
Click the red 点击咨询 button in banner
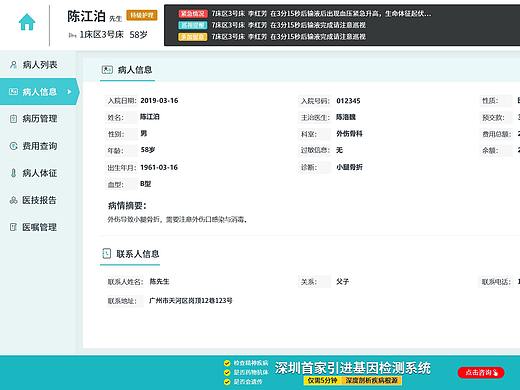click(481, 372)
